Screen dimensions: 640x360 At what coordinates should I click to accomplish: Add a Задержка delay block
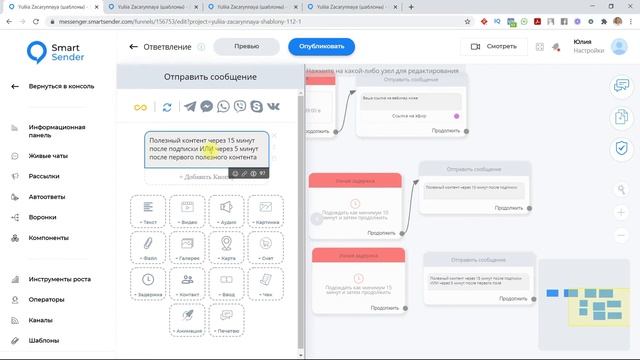148,284
